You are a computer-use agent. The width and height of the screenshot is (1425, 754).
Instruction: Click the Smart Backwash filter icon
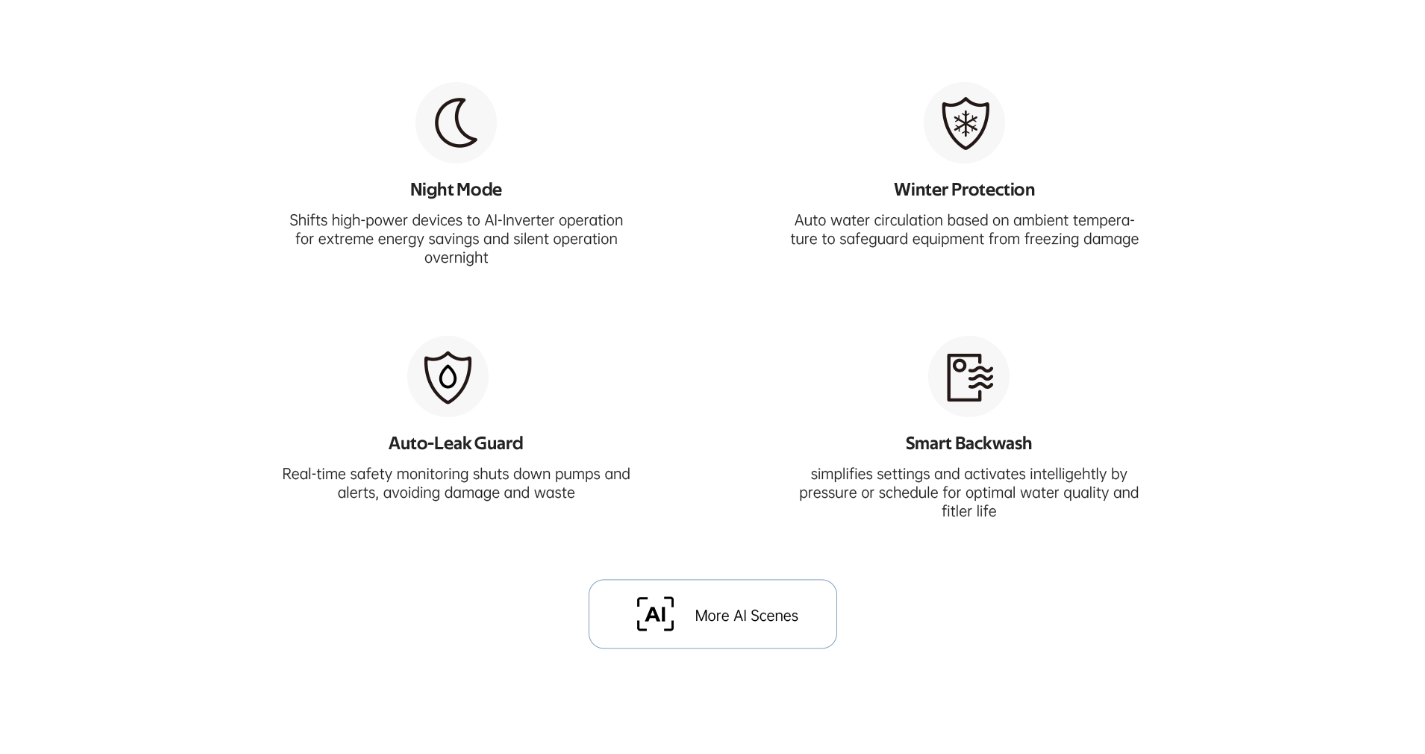point(968,377)
